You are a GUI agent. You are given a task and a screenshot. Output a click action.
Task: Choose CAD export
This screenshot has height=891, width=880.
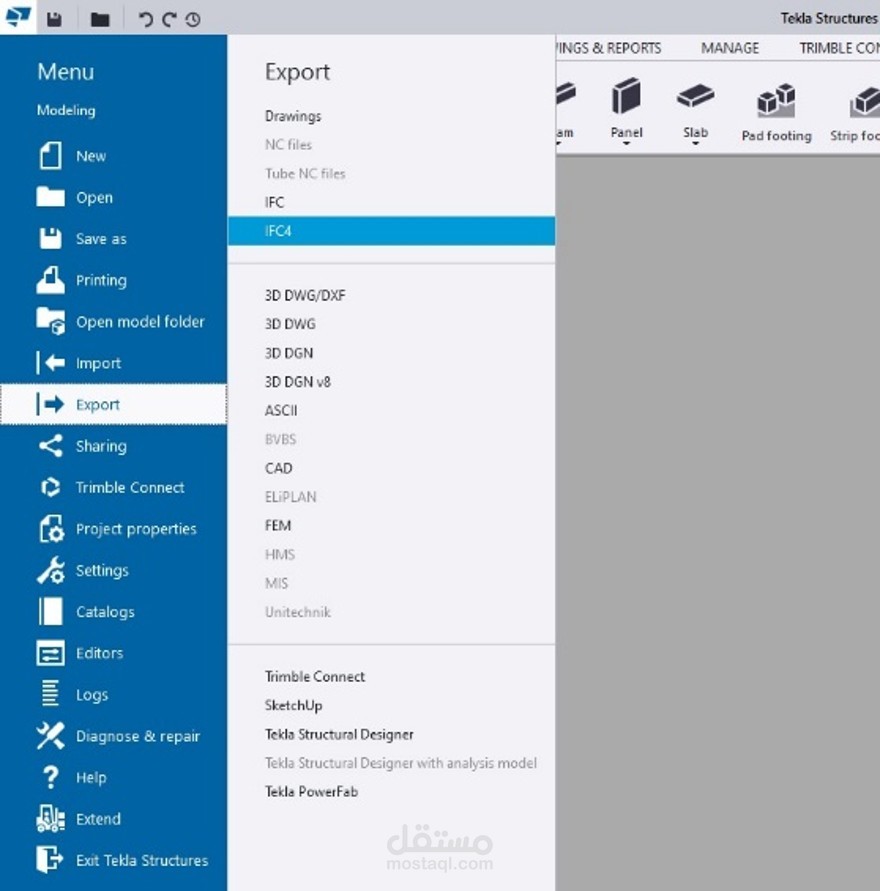(278, 468)
